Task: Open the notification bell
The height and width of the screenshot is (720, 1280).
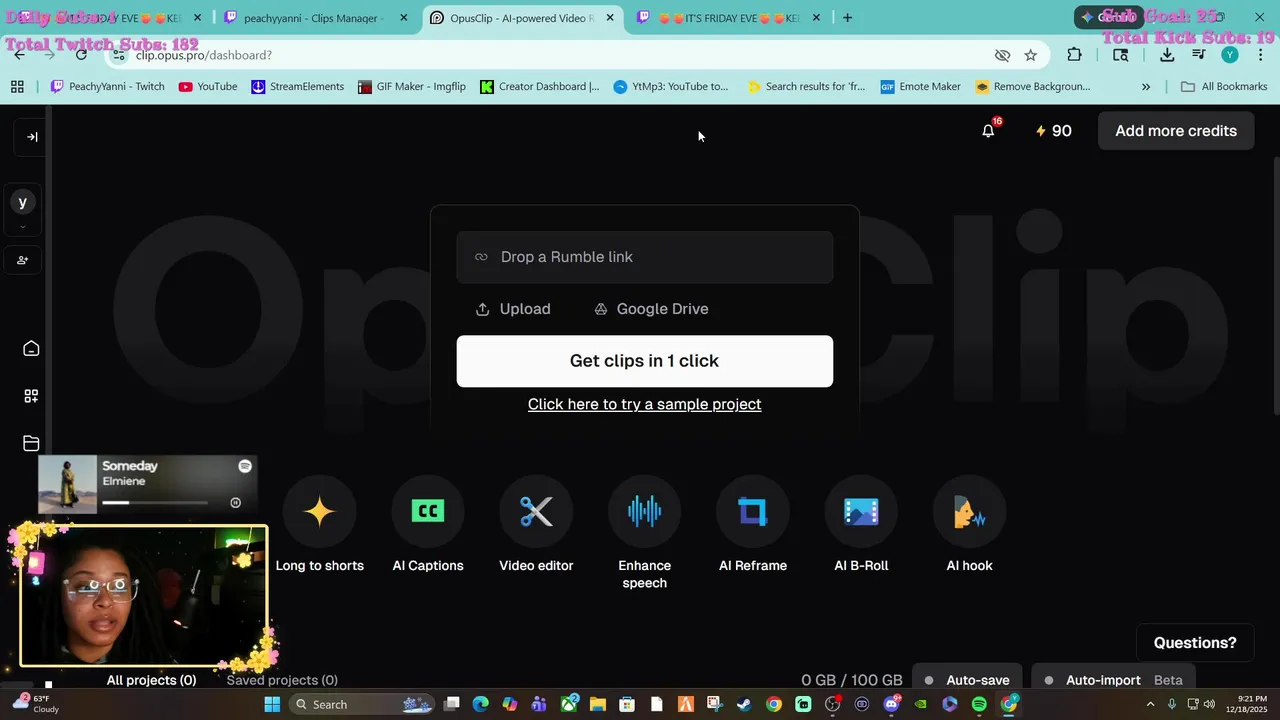Action: point(988,131)
